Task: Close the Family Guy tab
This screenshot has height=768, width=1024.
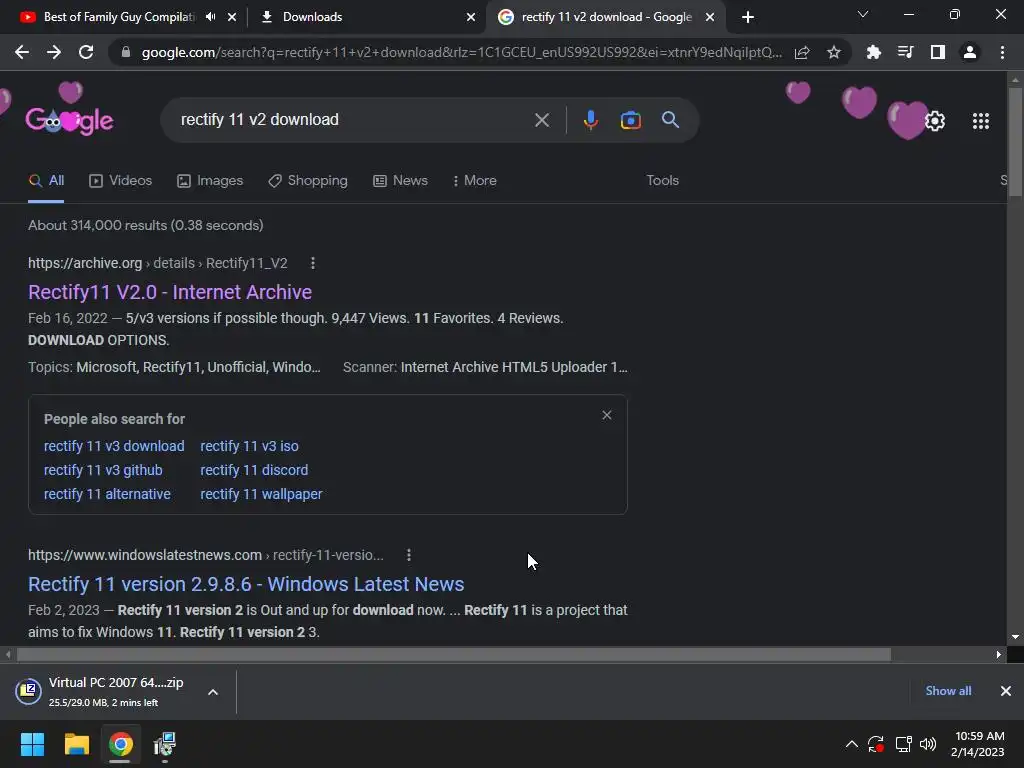Action: [232, 17]
